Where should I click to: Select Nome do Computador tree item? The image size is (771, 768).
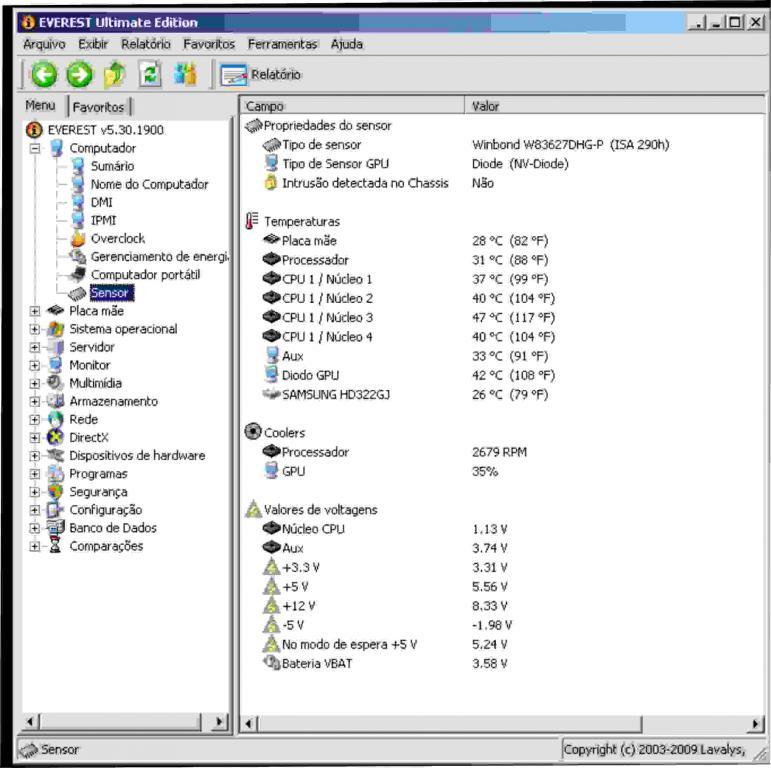(149, 184)
